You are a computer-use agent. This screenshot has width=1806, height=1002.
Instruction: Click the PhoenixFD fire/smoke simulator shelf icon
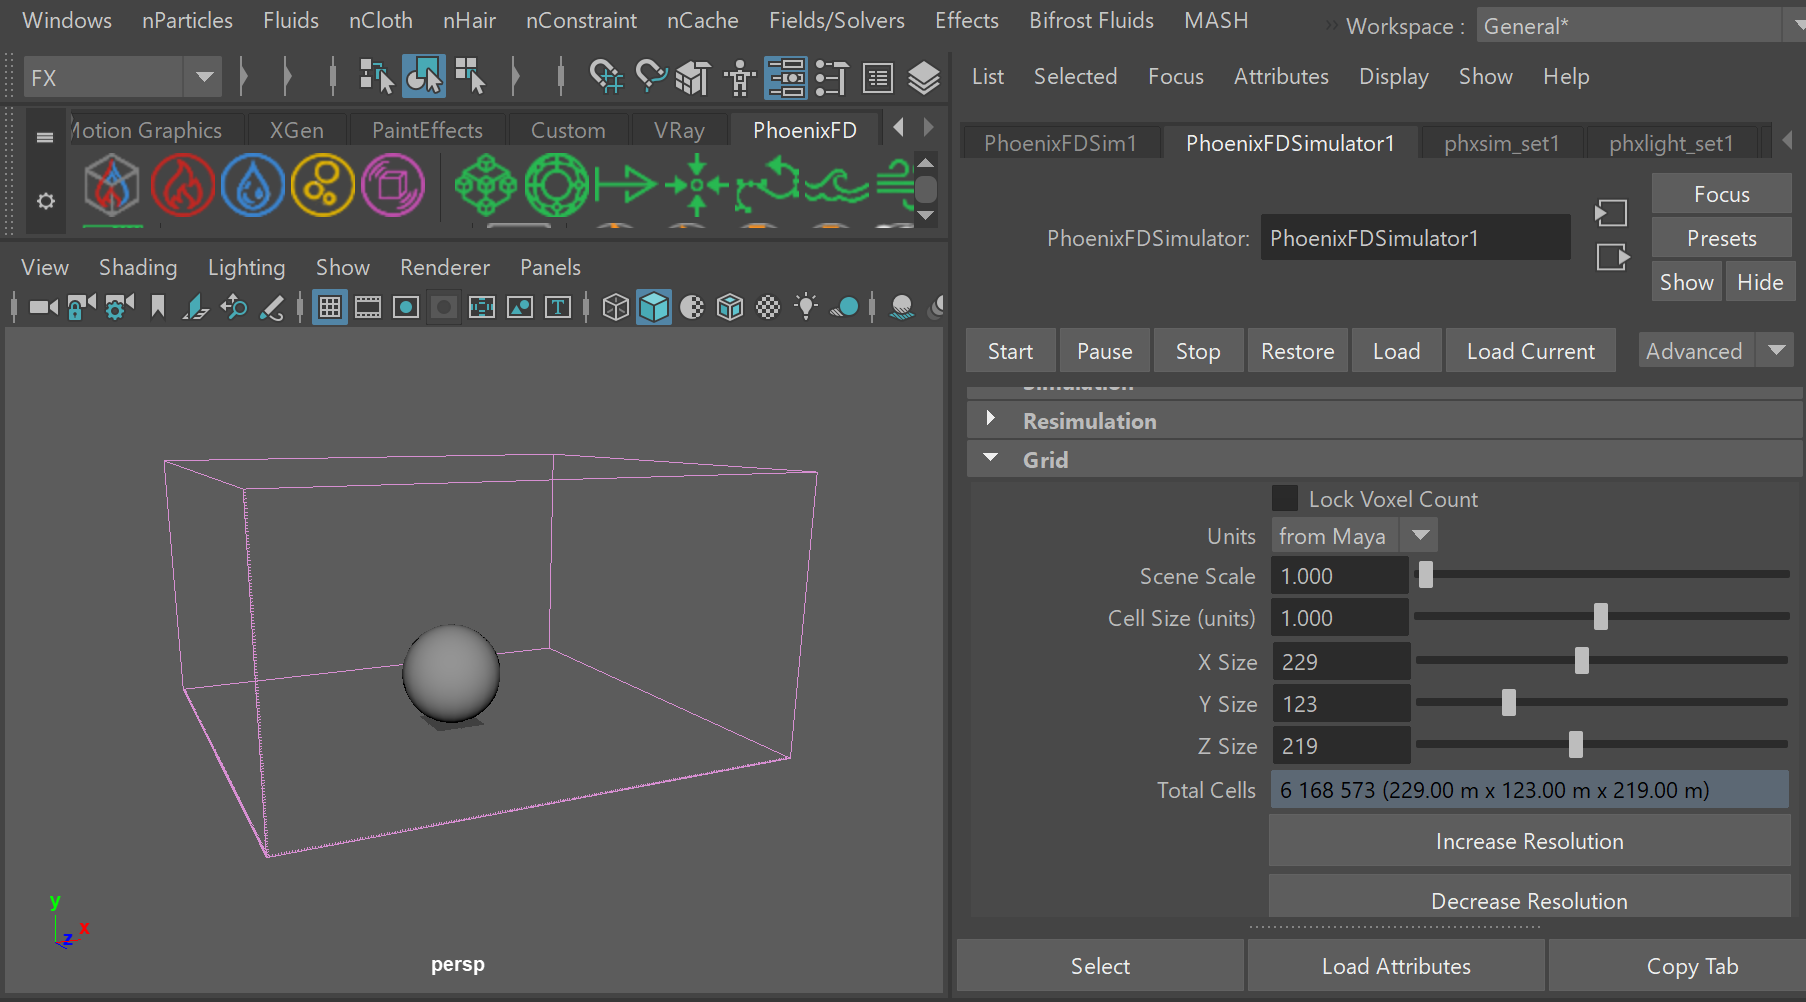[111, 185]
